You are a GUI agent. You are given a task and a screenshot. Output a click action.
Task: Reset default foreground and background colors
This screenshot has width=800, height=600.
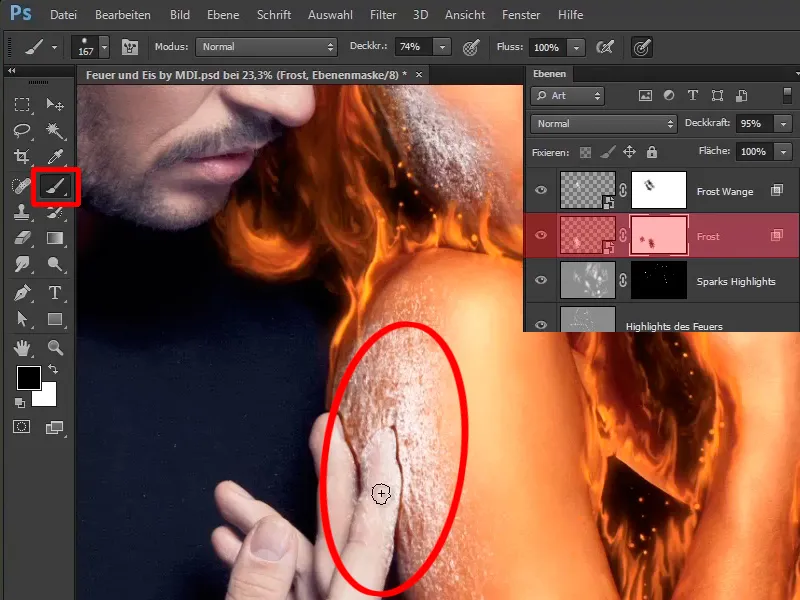coord(19,403)
